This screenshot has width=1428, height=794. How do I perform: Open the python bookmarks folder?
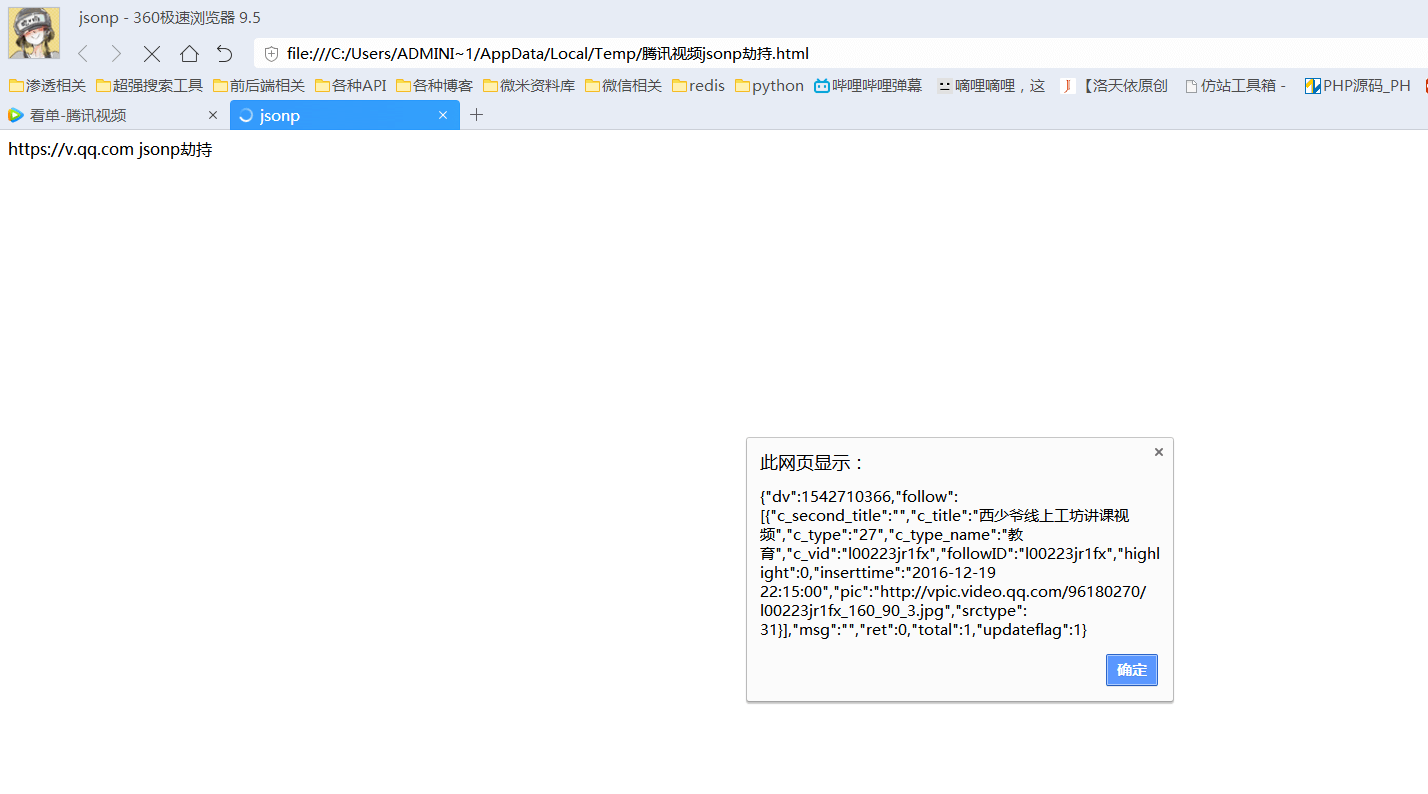click(769, 86)
